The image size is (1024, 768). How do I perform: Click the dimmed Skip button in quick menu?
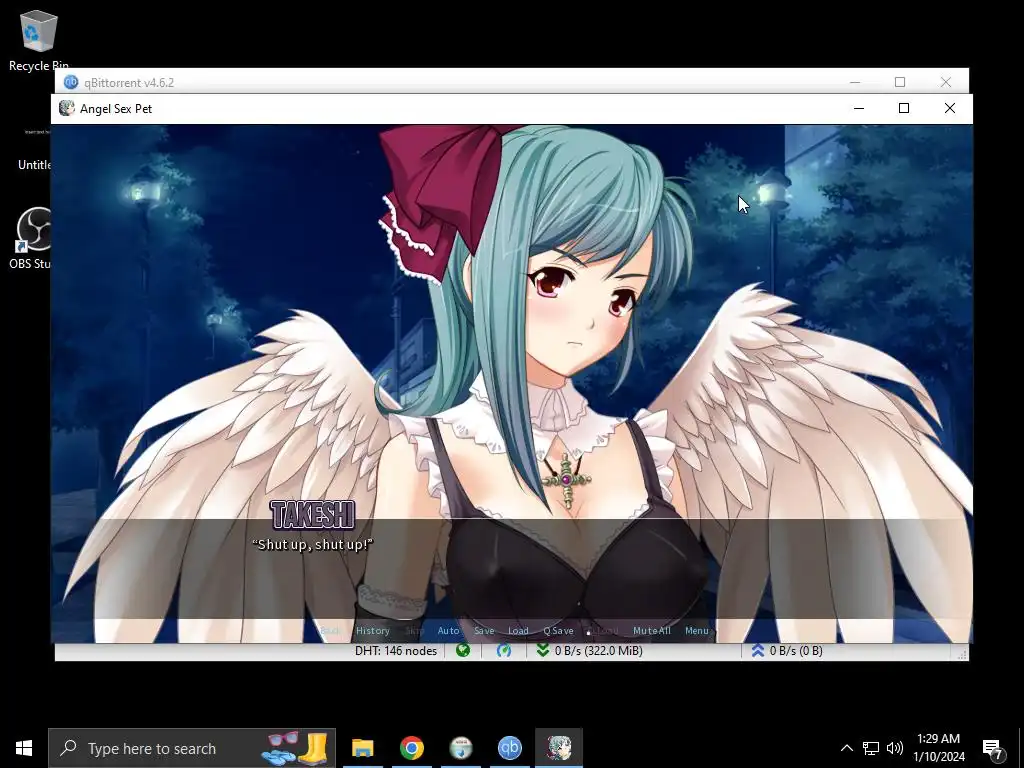tap(415, 631)
